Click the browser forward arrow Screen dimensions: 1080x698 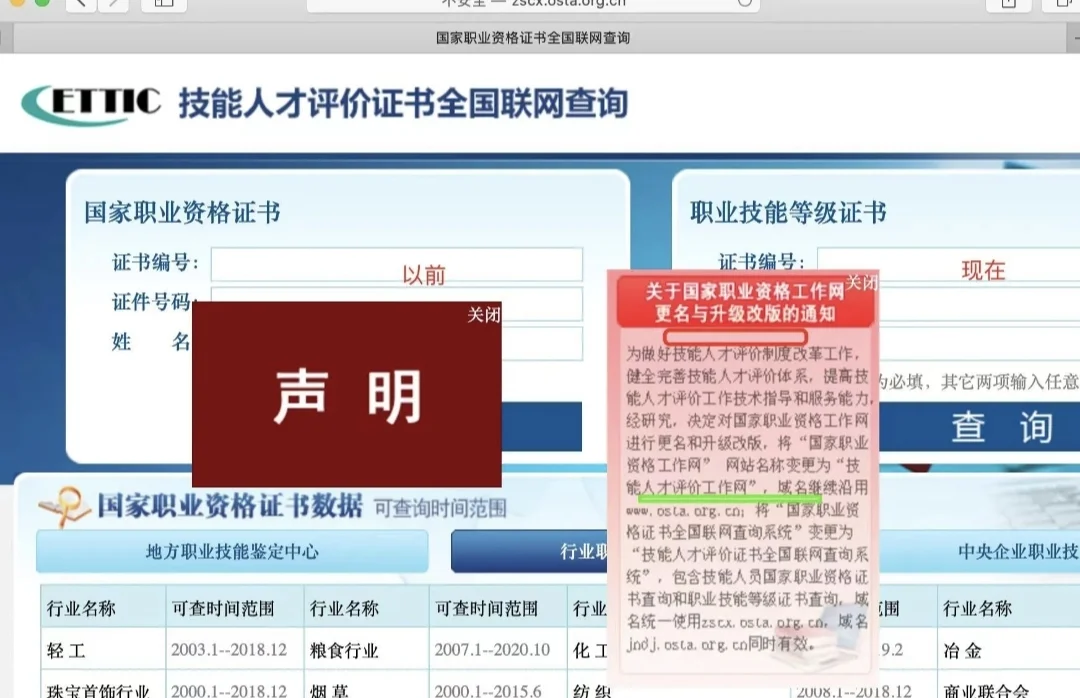[111, 5]
